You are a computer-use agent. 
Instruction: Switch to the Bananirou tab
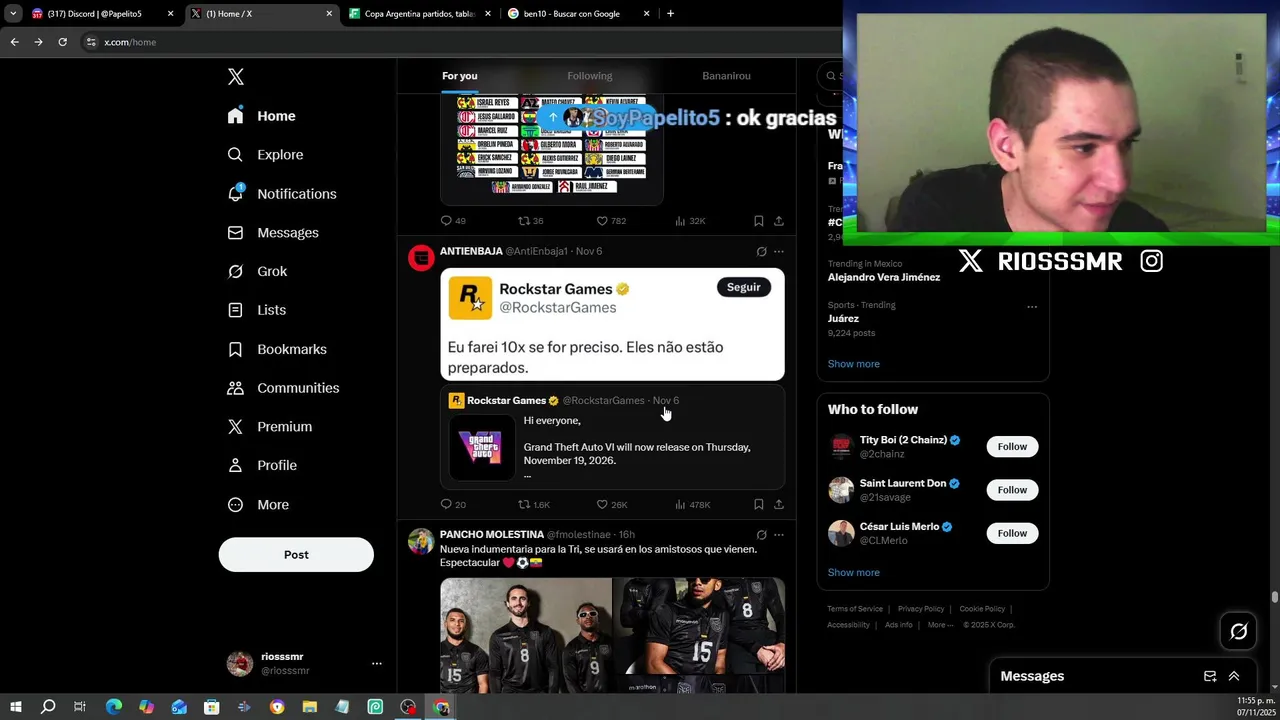point(726,76)
